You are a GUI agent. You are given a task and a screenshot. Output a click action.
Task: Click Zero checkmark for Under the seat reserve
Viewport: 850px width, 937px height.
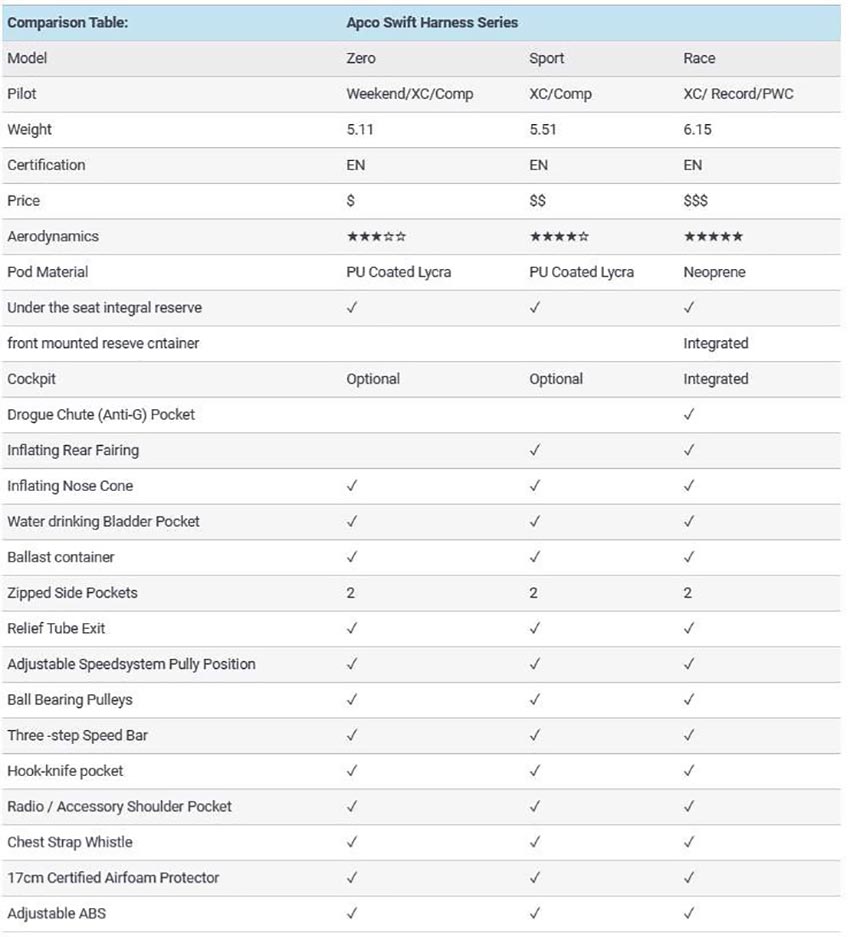pyautogui.click(x=352, y=307)
